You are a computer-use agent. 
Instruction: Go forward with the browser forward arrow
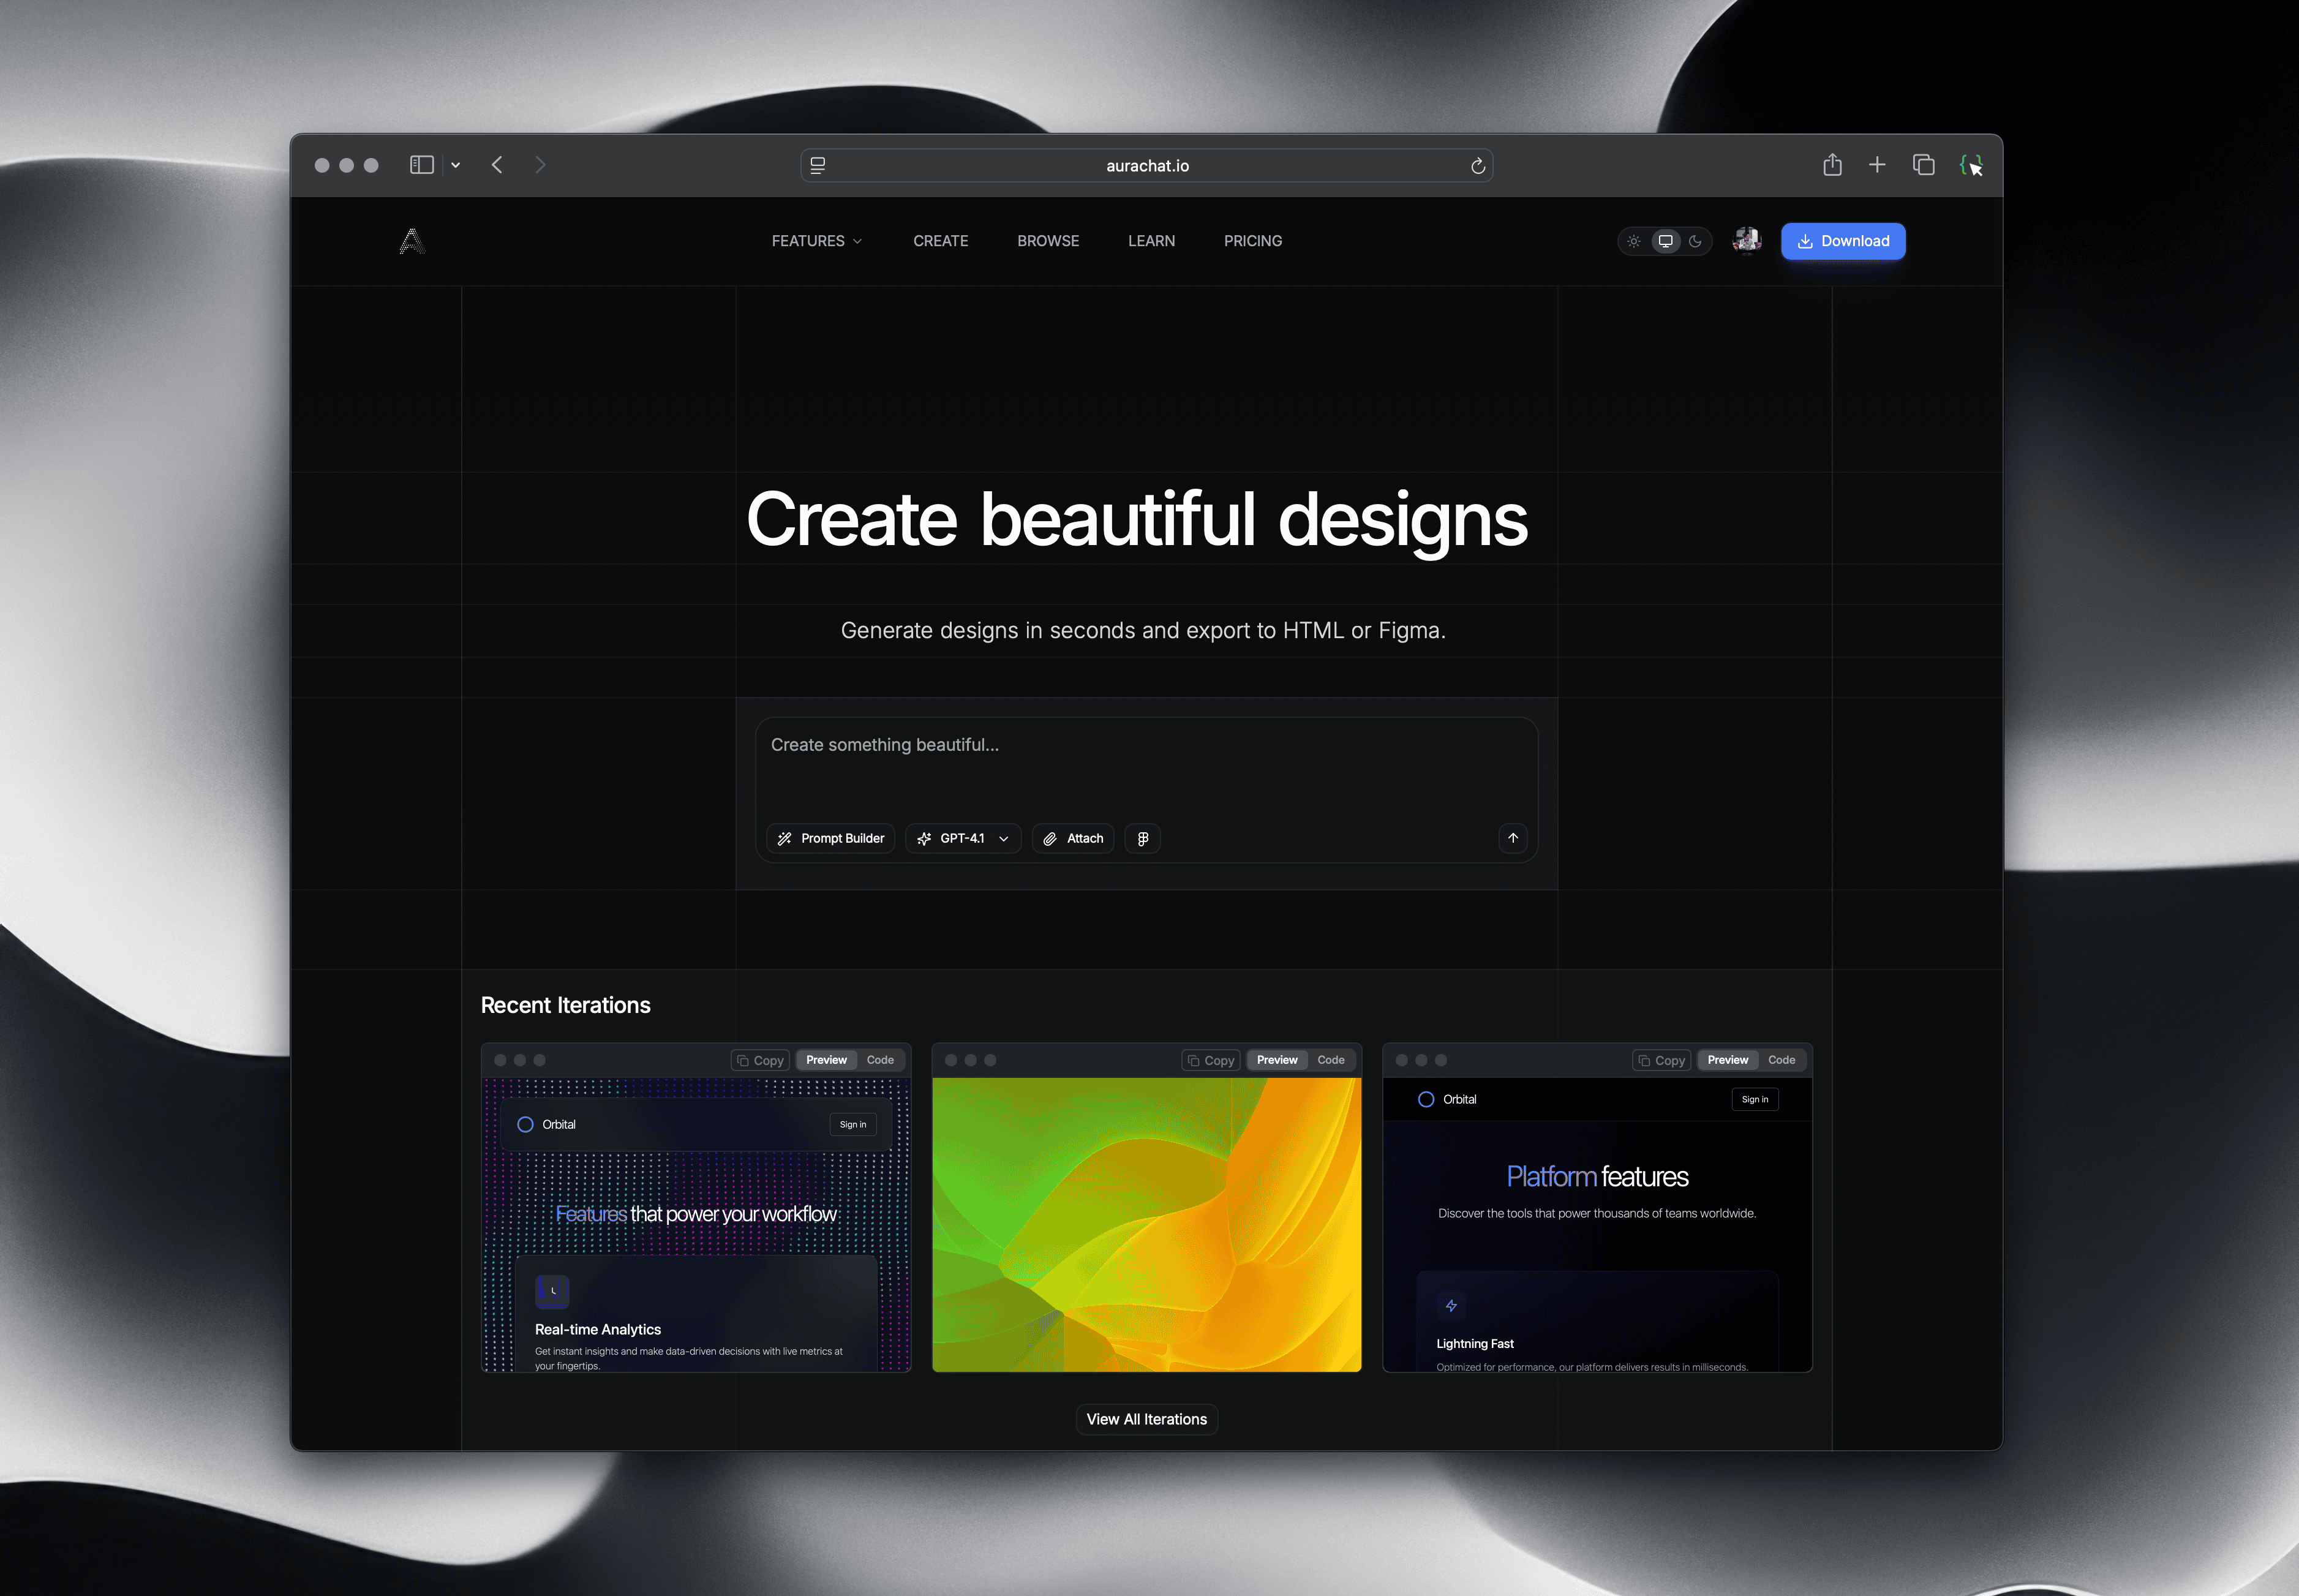click(540, 165)
